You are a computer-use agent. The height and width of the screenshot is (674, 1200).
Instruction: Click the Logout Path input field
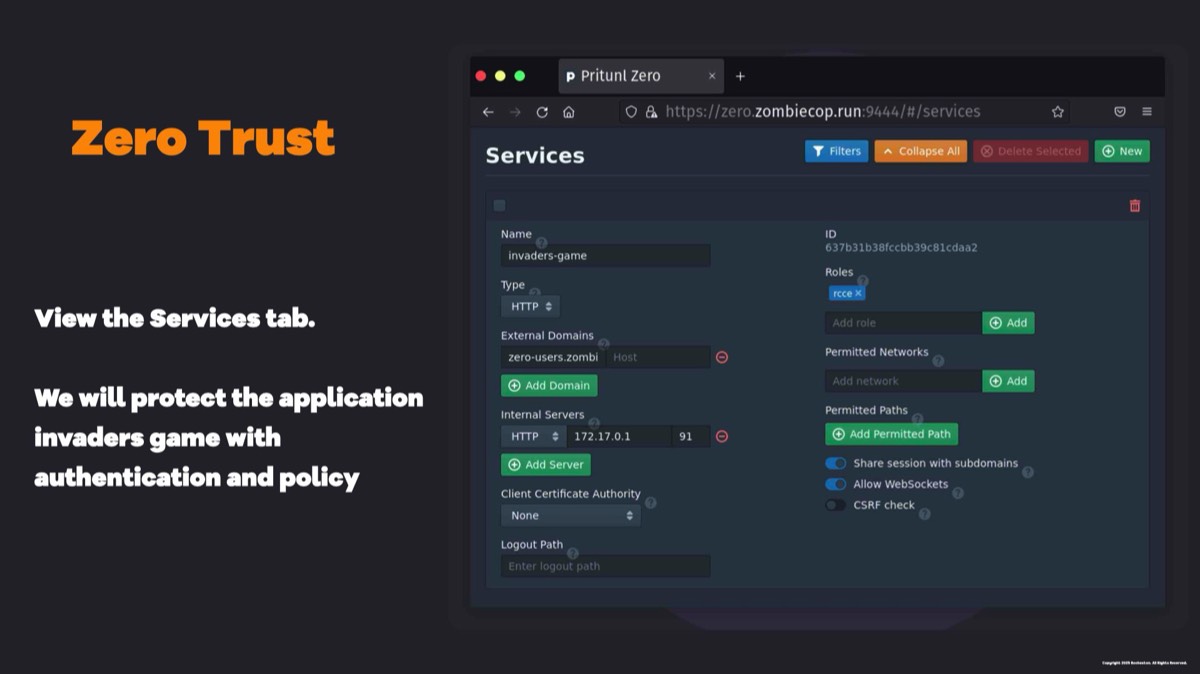pyautogui.click(x=605, y=567)
